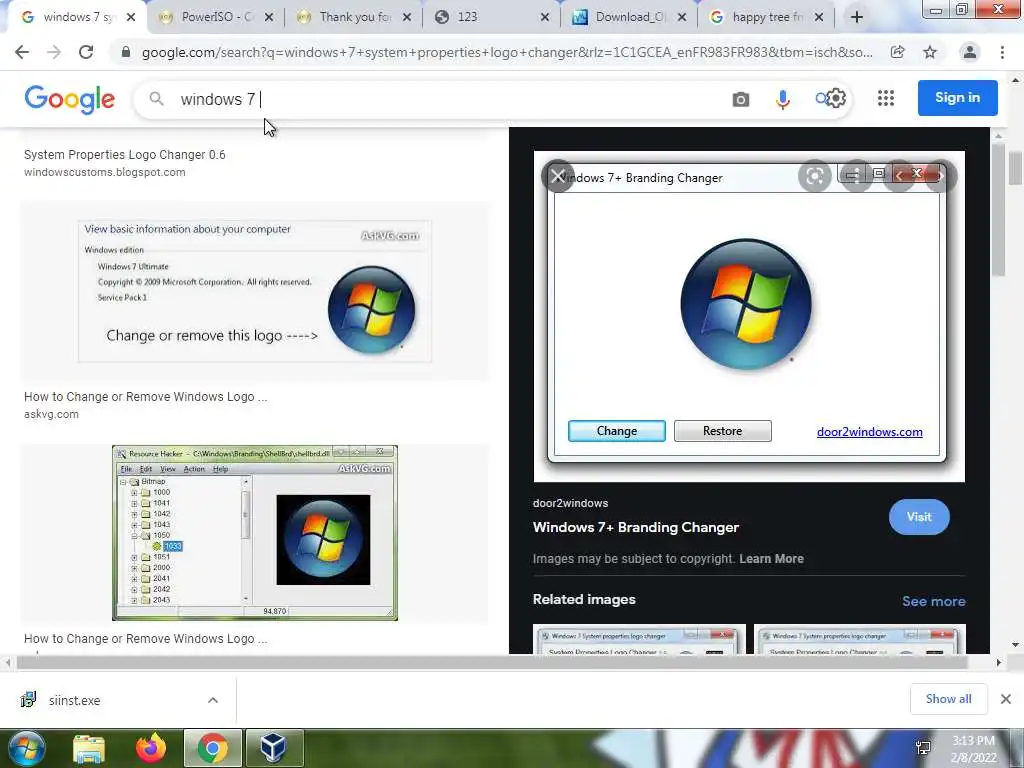Open large Branding Changer preview image
The image size is (1024, 768).
pos(749,317)
